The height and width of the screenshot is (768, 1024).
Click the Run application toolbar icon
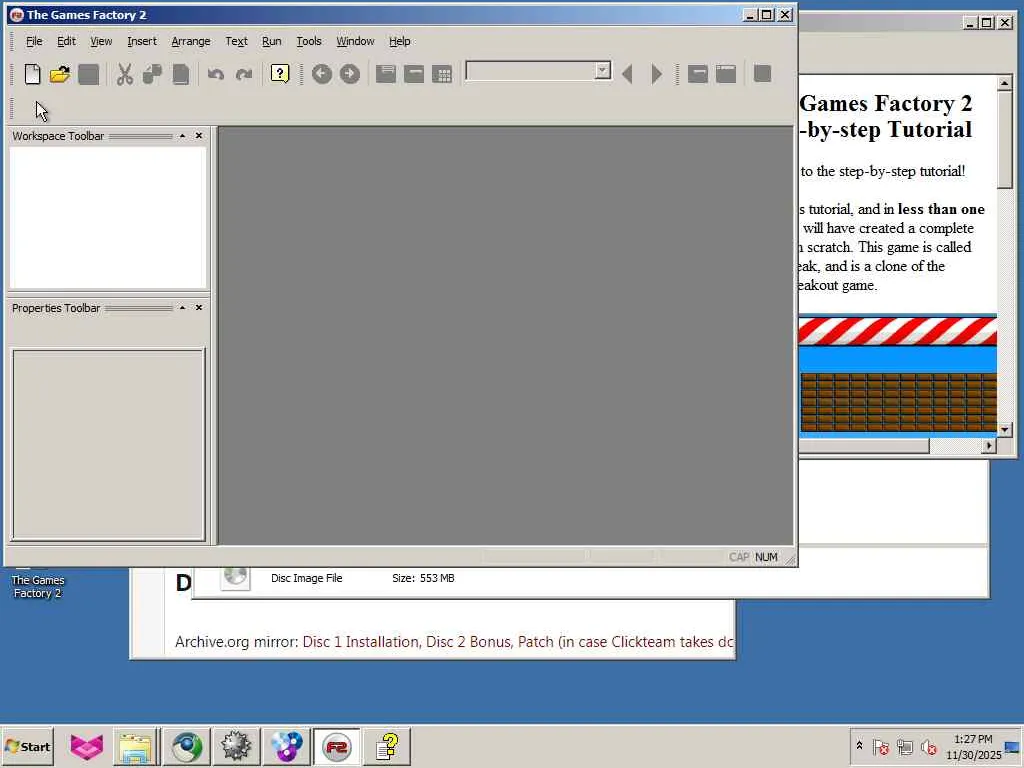tap(726, 74)
